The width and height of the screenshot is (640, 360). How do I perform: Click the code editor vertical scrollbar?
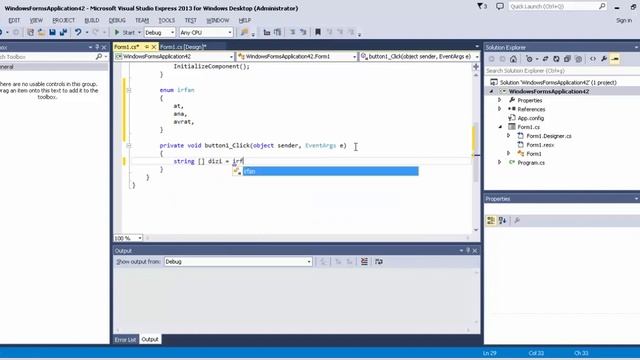[x=476, y=151]
